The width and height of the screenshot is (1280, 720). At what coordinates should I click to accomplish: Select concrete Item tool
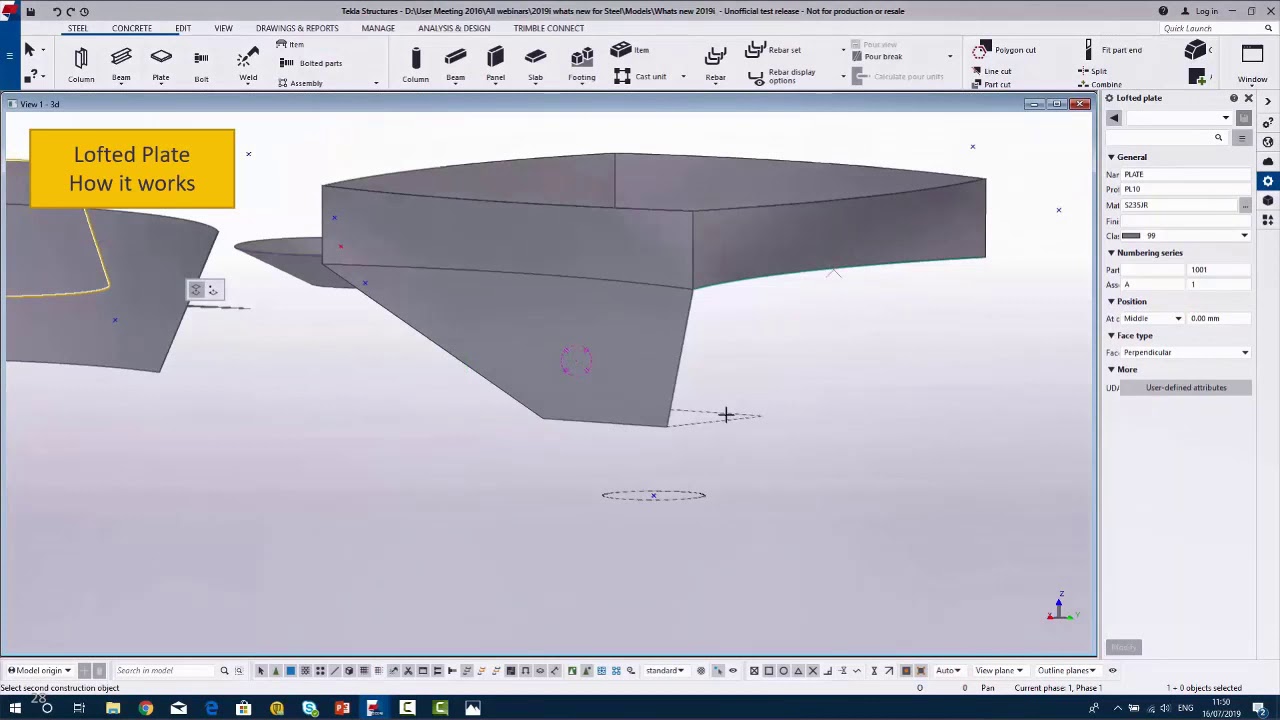tap(629, 50)
